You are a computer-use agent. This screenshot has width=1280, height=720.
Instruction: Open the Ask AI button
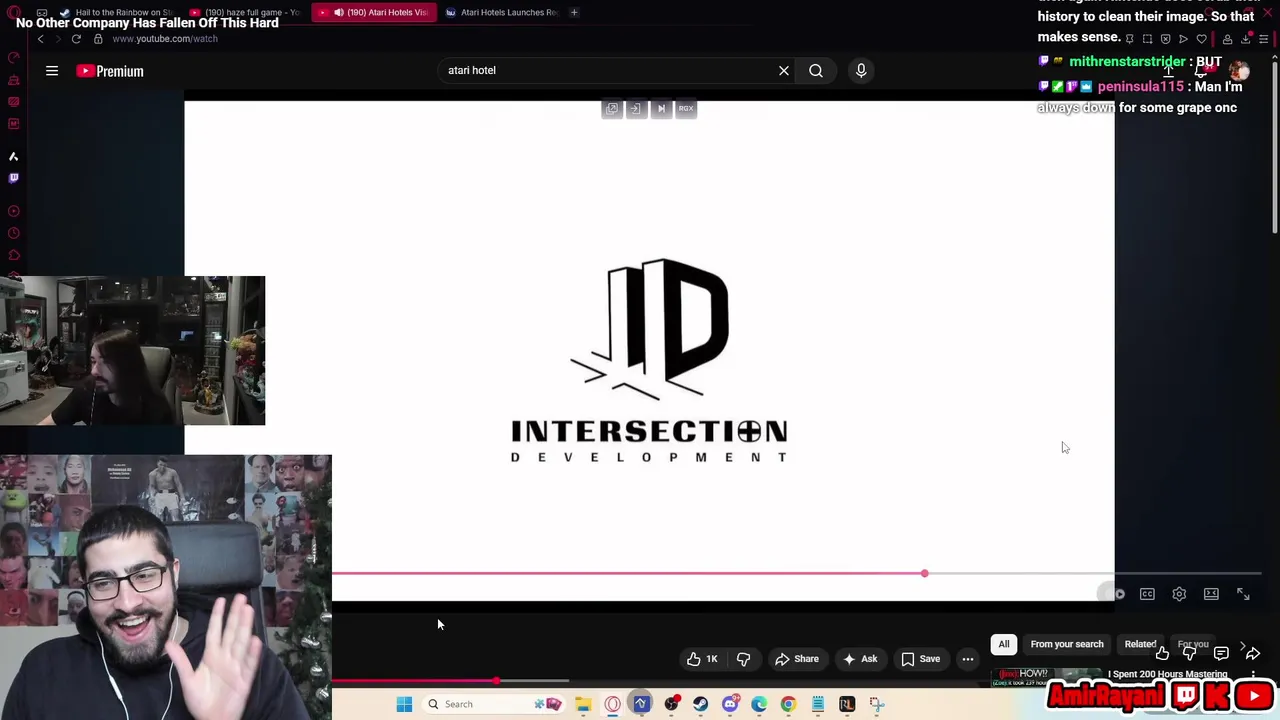(860, 659)
